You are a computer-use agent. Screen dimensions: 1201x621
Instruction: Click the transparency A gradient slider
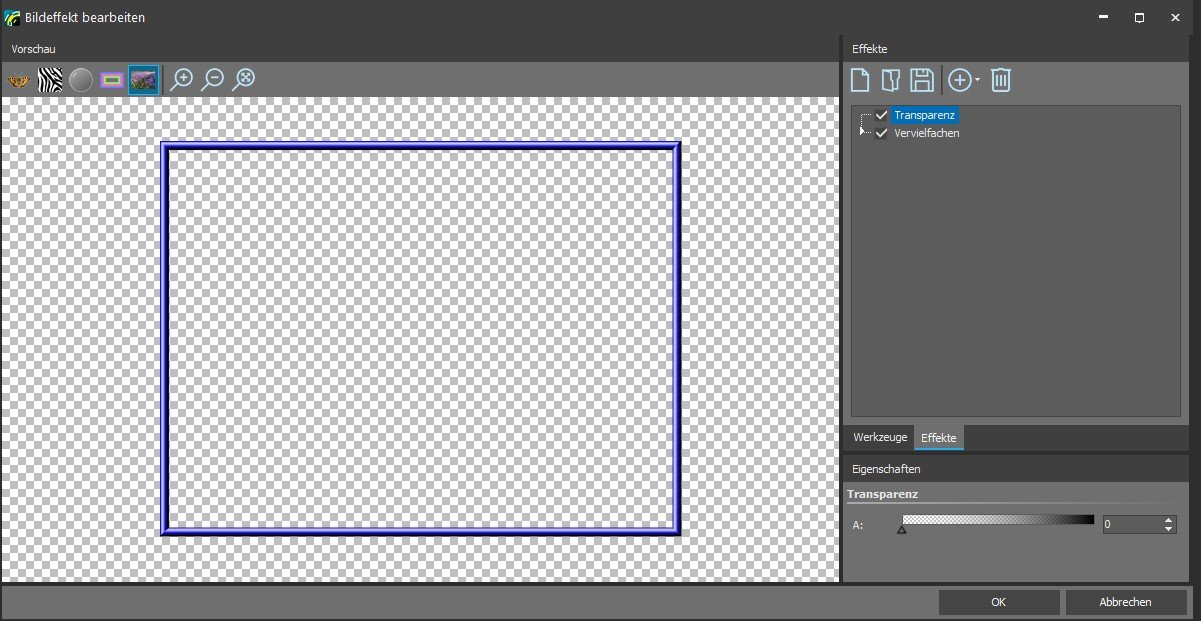(x=998, y=520)
